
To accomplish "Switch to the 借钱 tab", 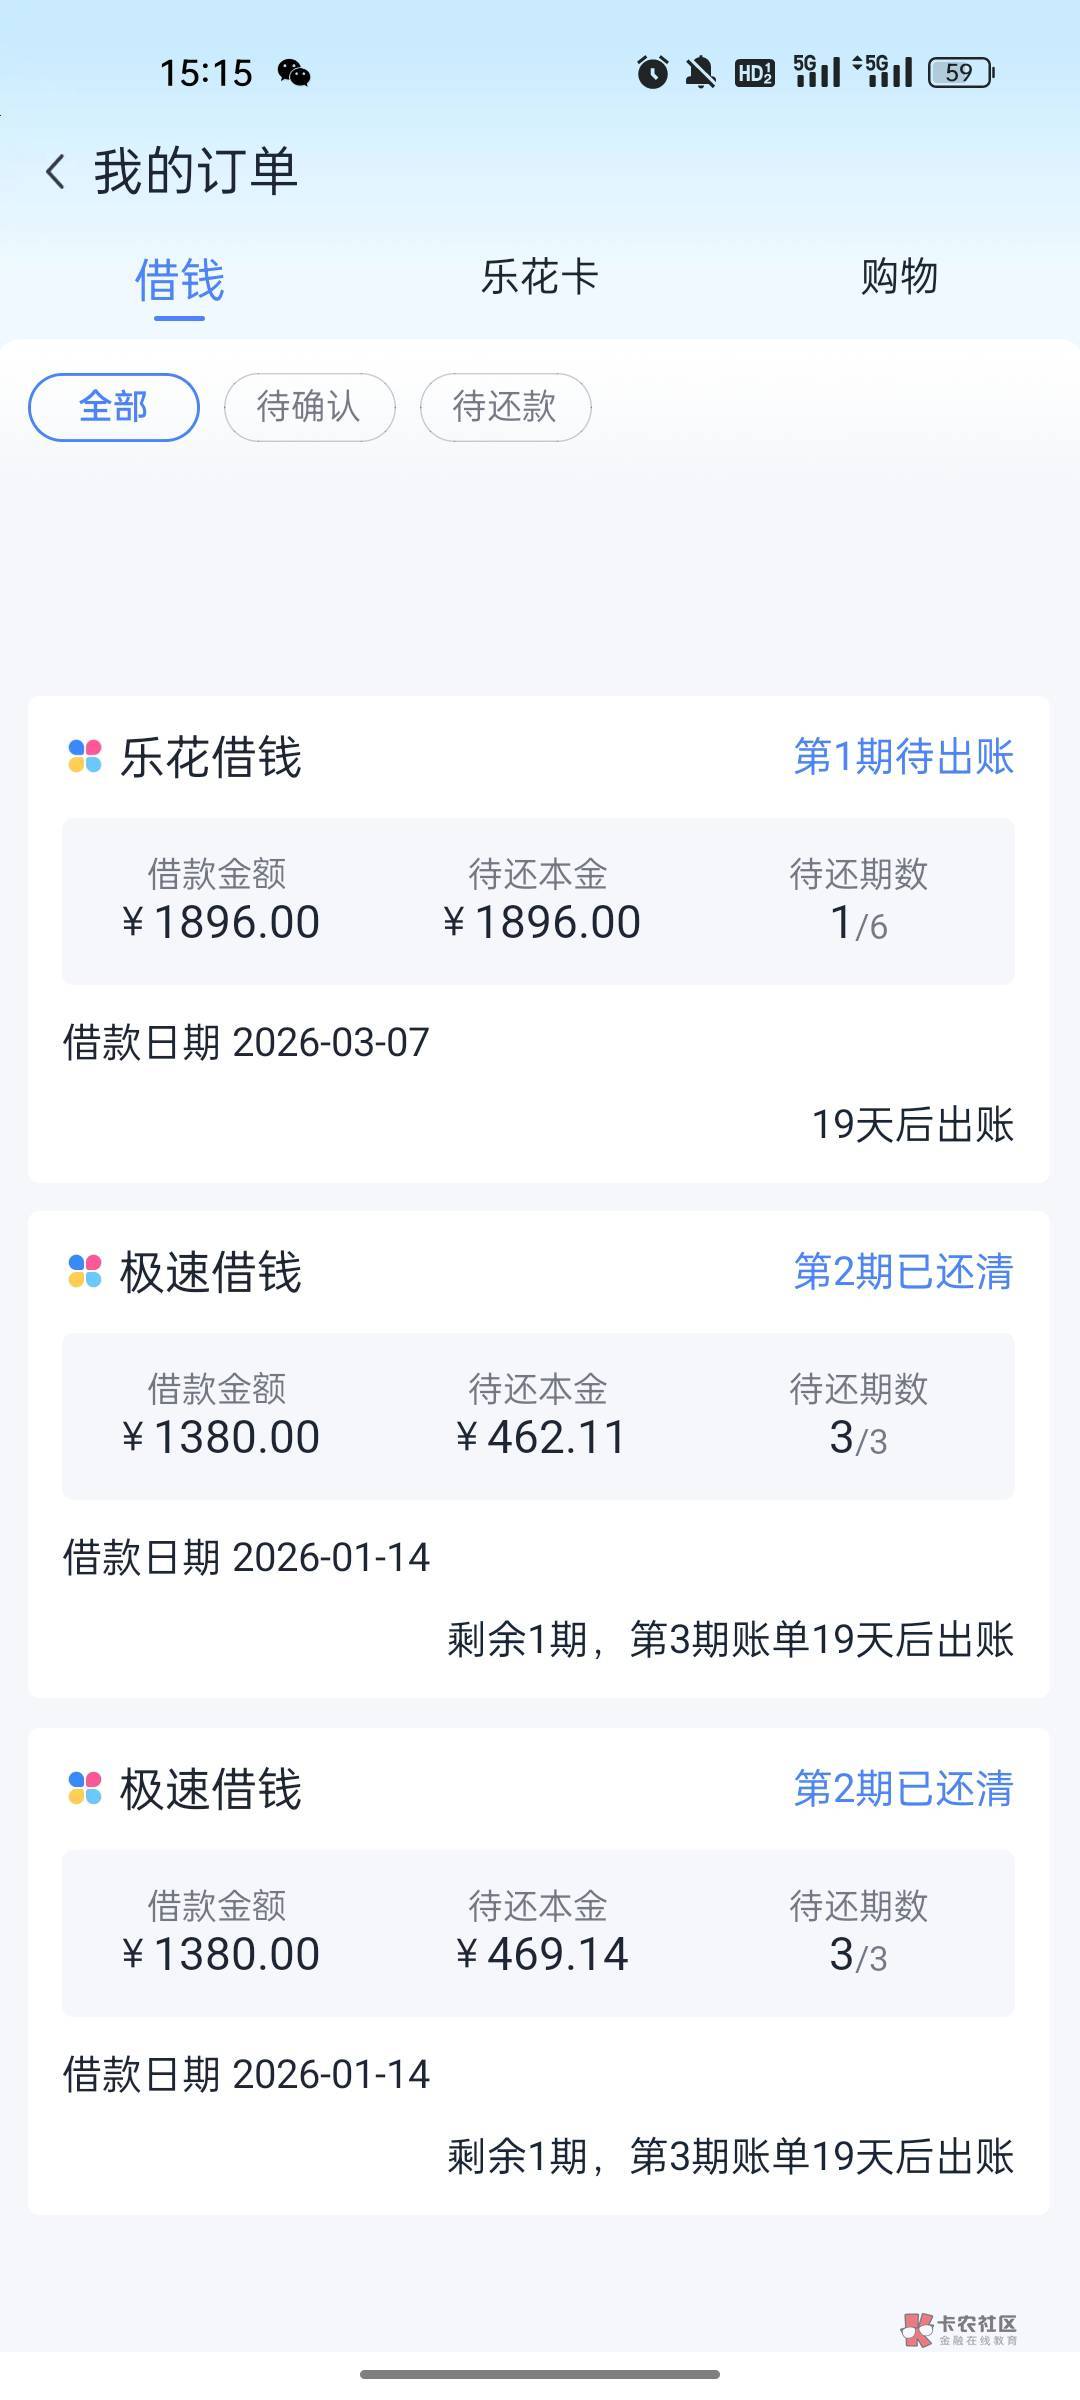I will click(x=180, y=280).
